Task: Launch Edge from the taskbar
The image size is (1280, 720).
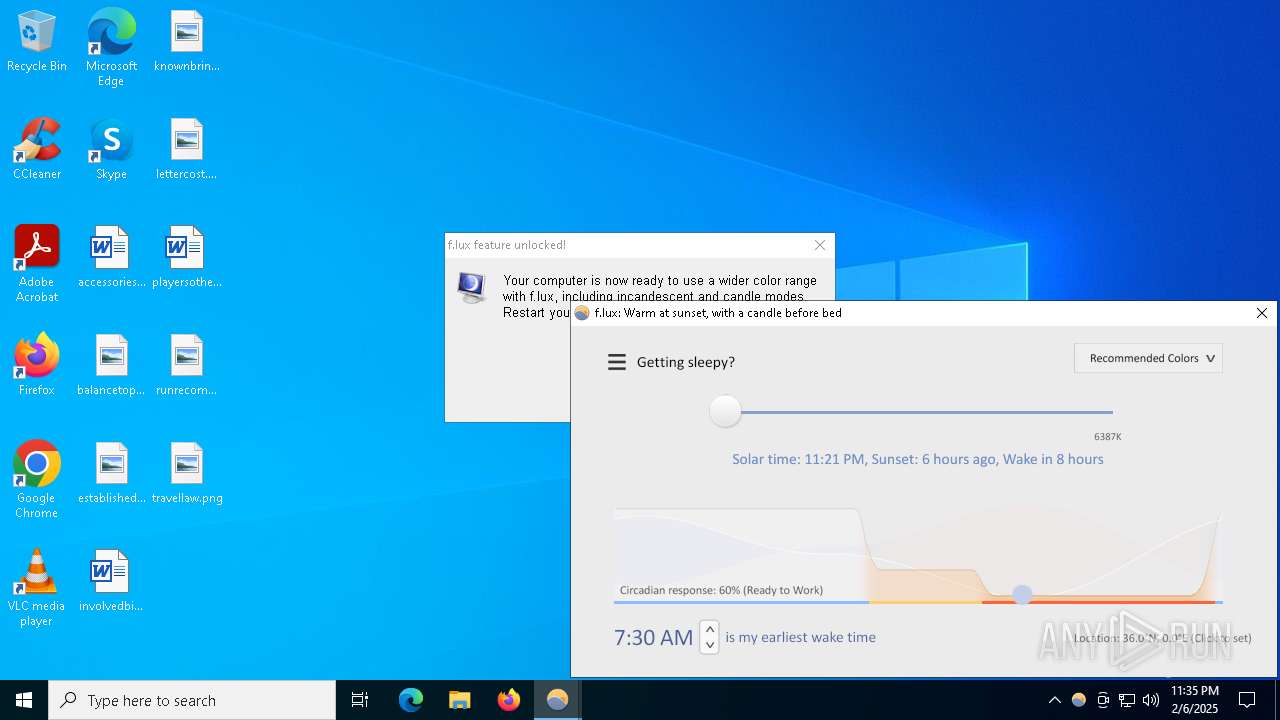Action: [411, 700]
